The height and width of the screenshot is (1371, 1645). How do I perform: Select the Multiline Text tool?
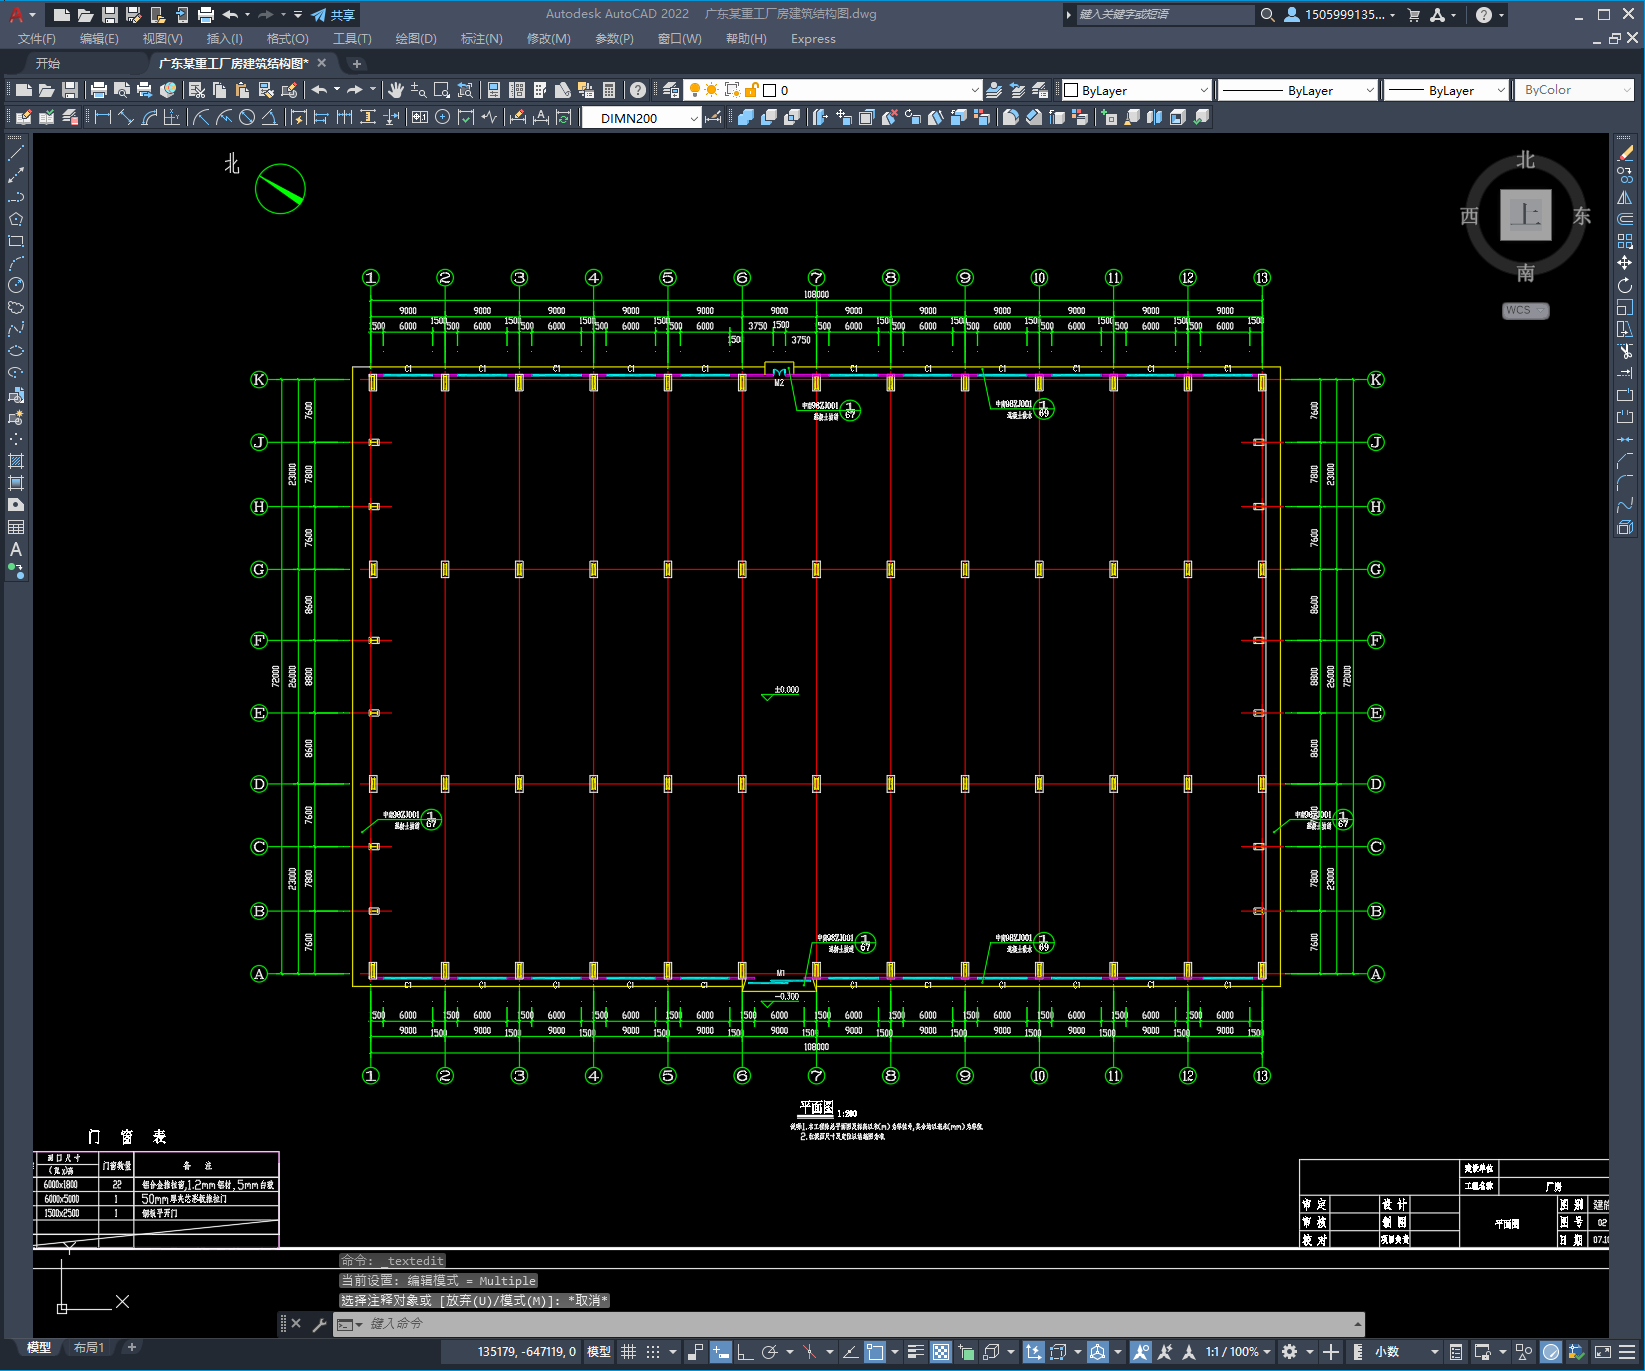point(16,549)
